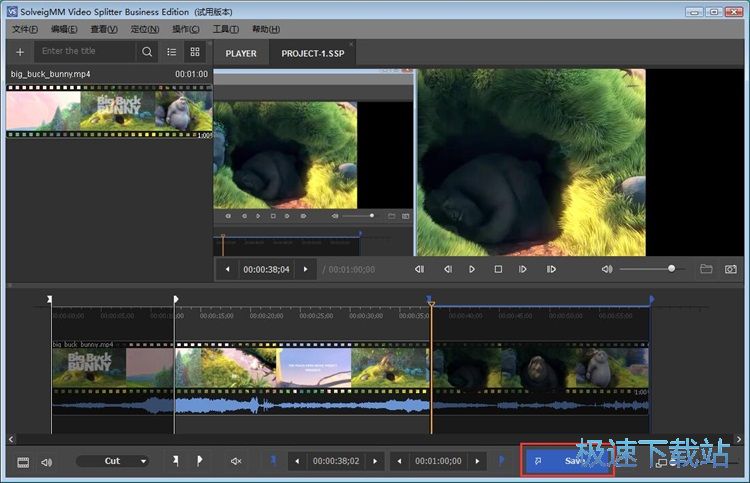Switch to the PROJECT-1.SSP tab
Image resolution: width=750 pixels, height=483 pixels.
tap(313, 54)
